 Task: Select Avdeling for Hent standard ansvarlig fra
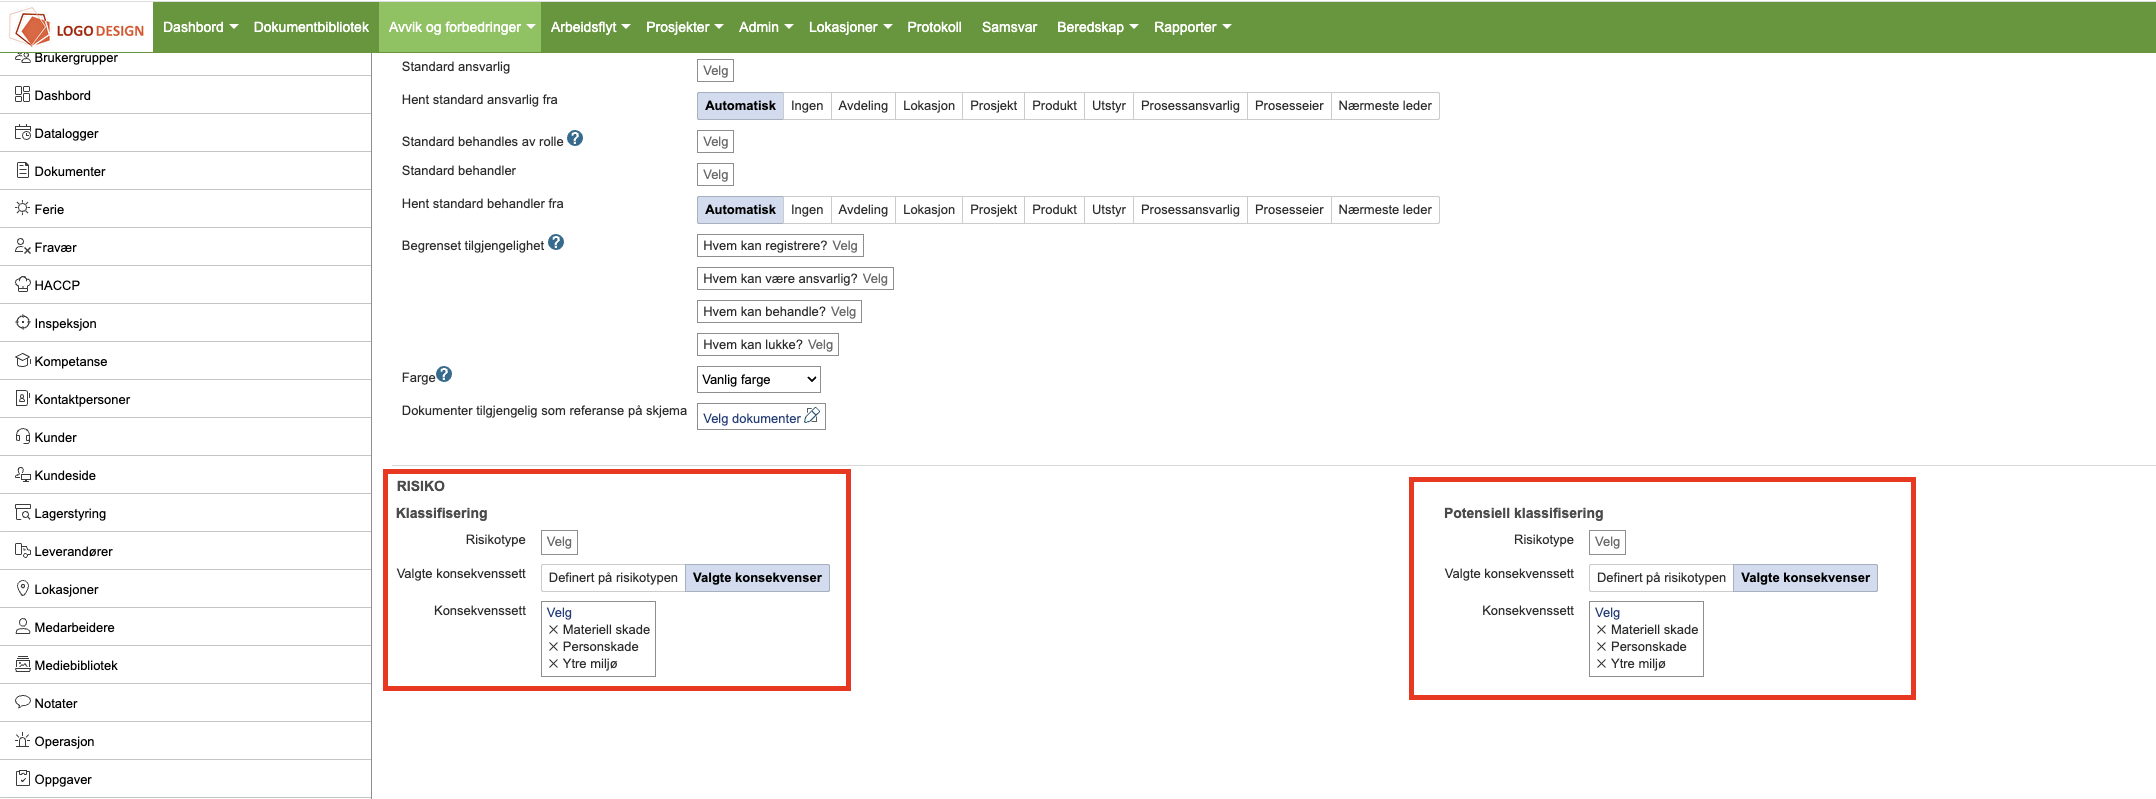pos(862,106)
